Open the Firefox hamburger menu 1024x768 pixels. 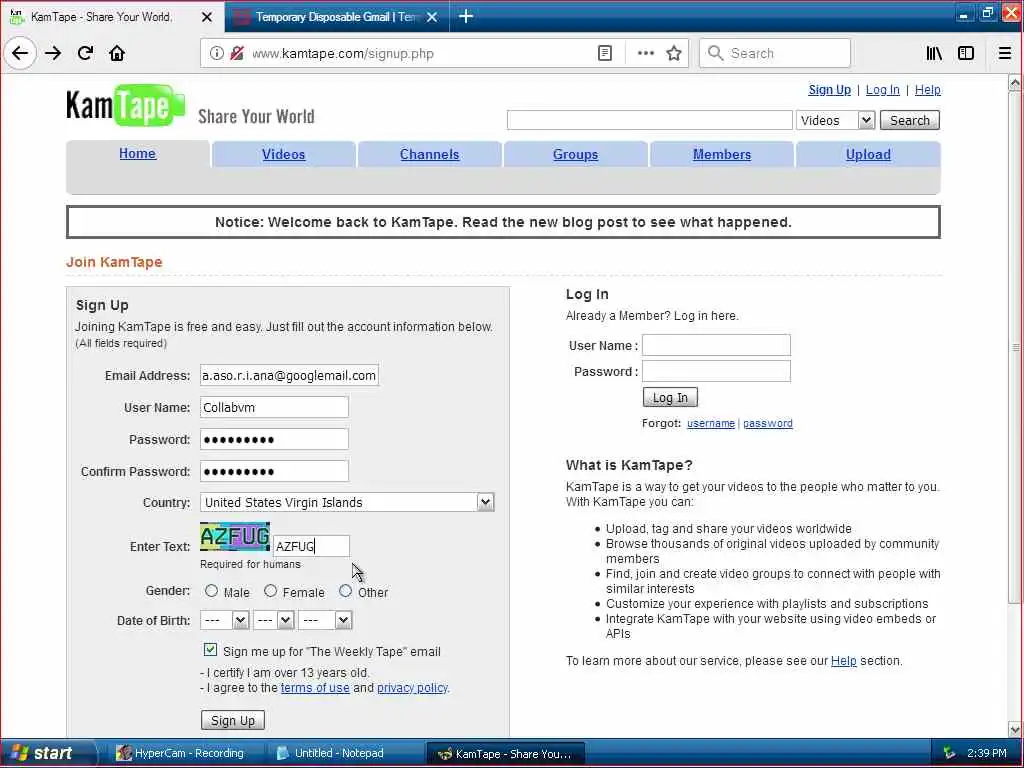(1005, 53)
